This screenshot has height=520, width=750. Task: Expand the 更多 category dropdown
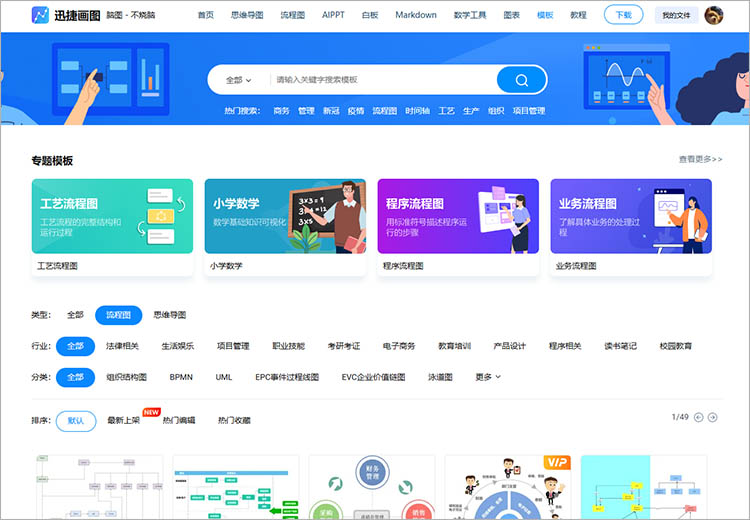click(488, 377)
